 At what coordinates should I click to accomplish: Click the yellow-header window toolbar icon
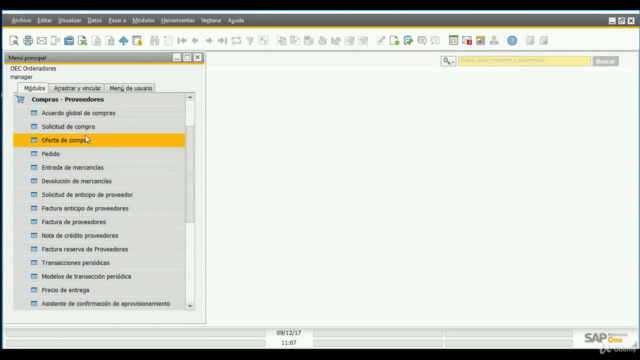(x=480, y=40)
